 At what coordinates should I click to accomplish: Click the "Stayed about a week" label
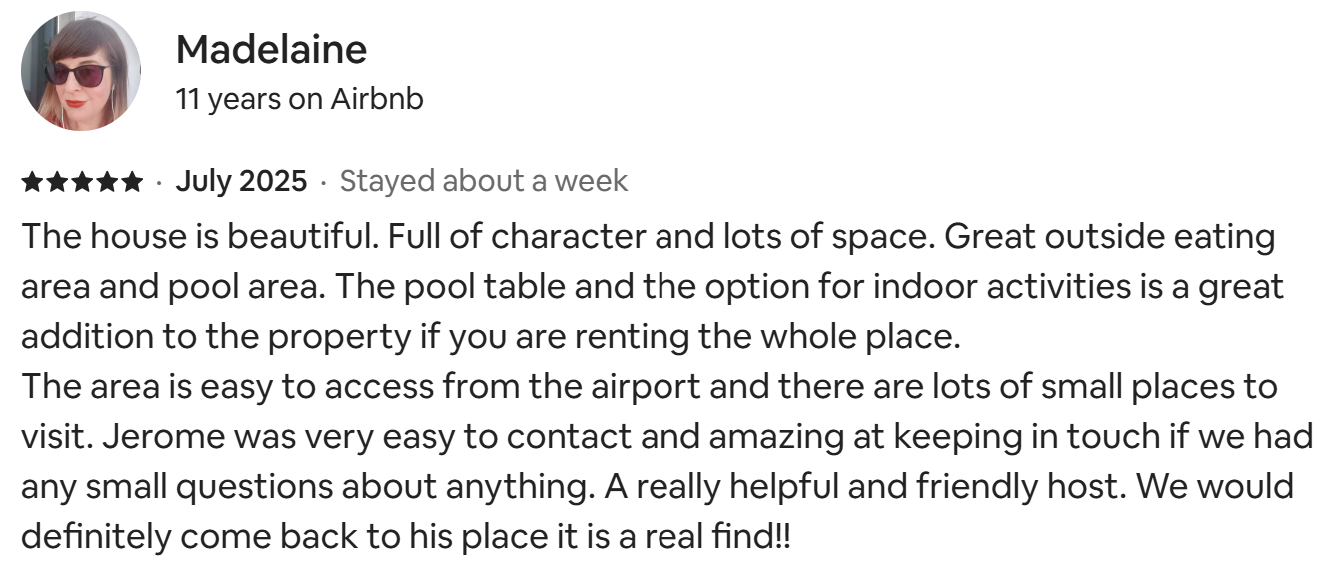pyautogui.click(x=484, y=181)
